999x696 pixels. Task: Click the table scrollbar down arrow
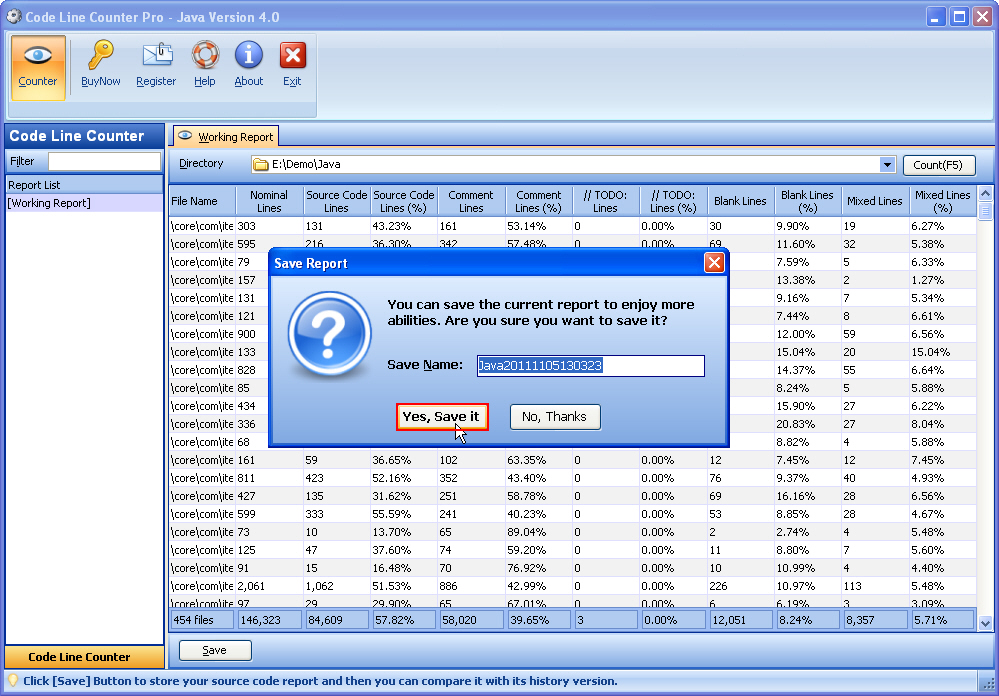[985, 624]
